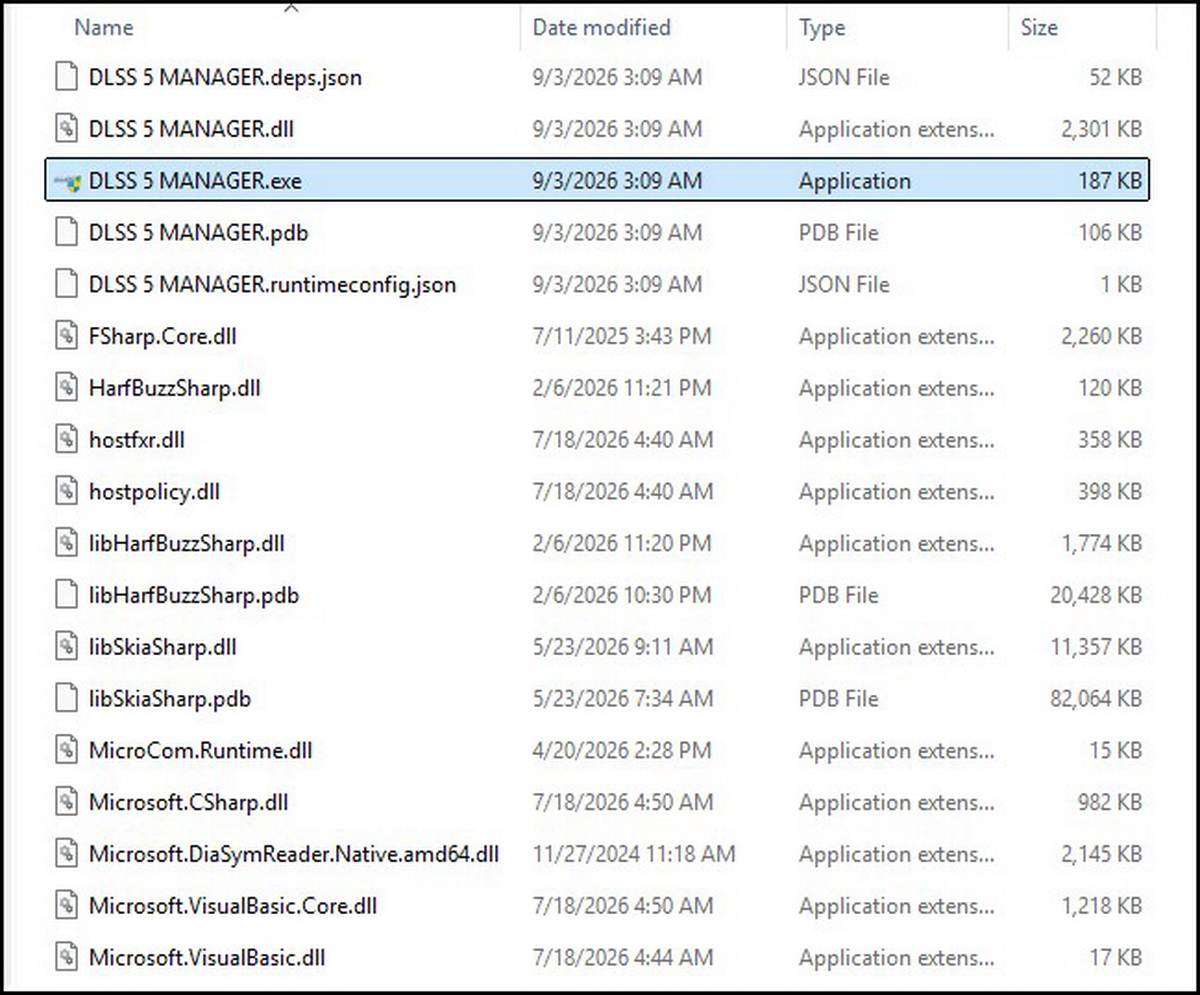Select the file name Microsoft.VisualBasic.Core.dll
This screenshot has width=1200, height=995.
tap(233, 906)
